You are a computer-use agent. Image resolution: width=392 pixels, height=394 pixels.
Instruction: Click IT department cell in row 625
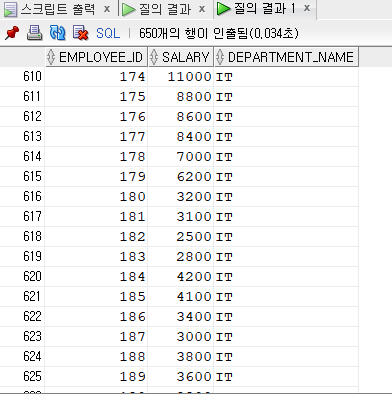coord(286,377)
